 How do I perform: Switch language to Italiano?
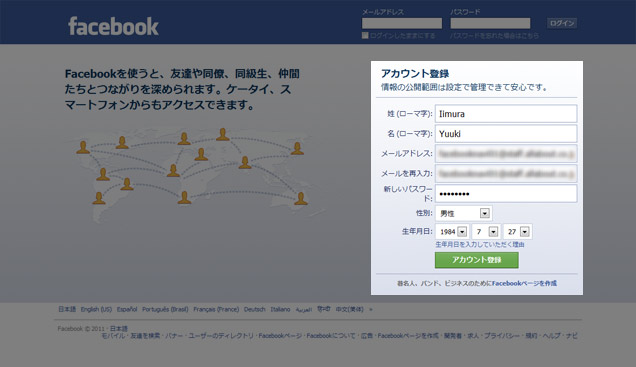click(x=280, y=309)
